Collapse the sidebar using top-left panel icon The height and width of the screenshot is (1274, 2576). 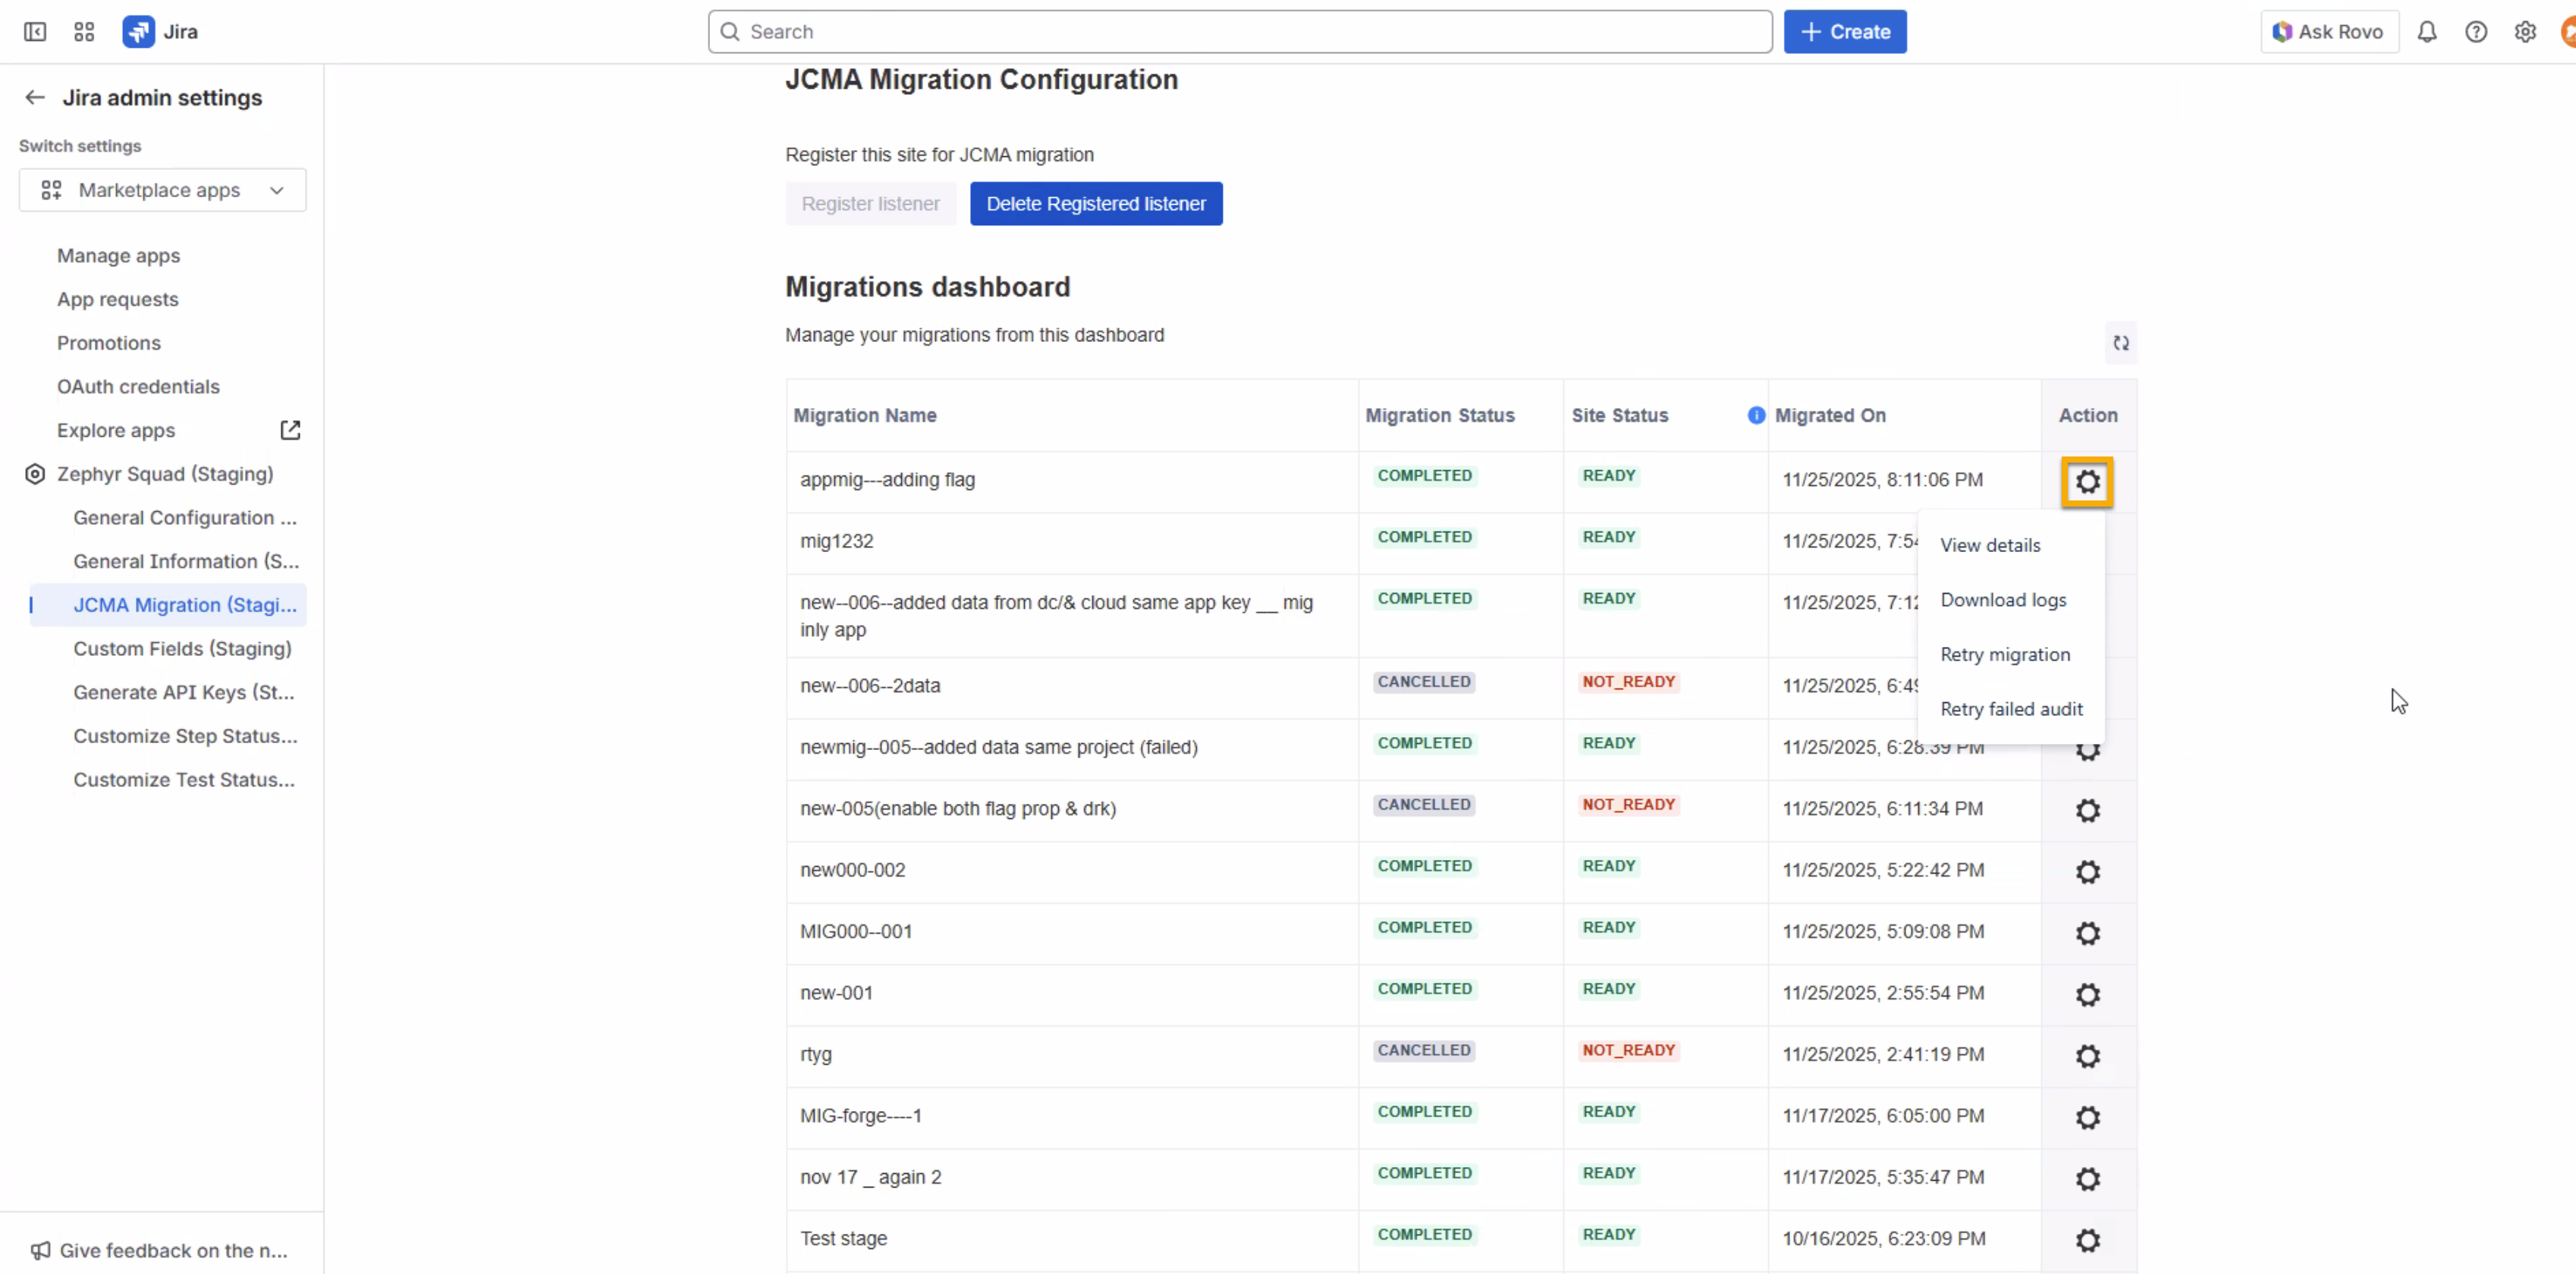click(35, 32)
